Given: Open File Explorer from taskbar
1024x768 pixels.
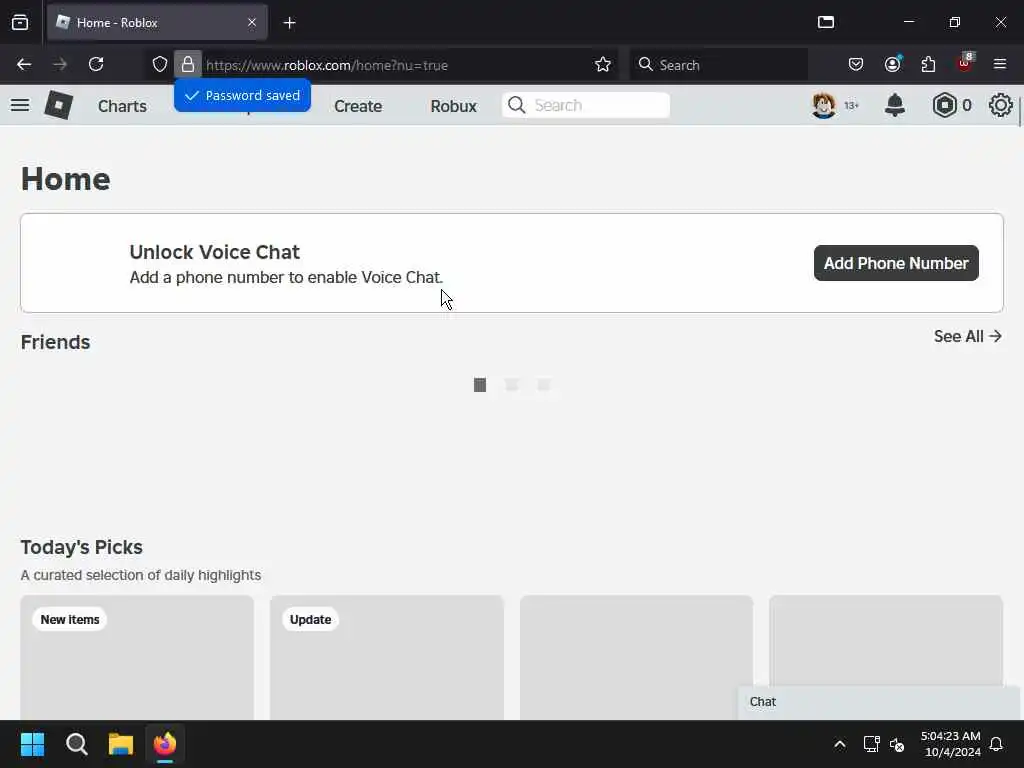Looking at the screenshot, I should click(121, 744).
